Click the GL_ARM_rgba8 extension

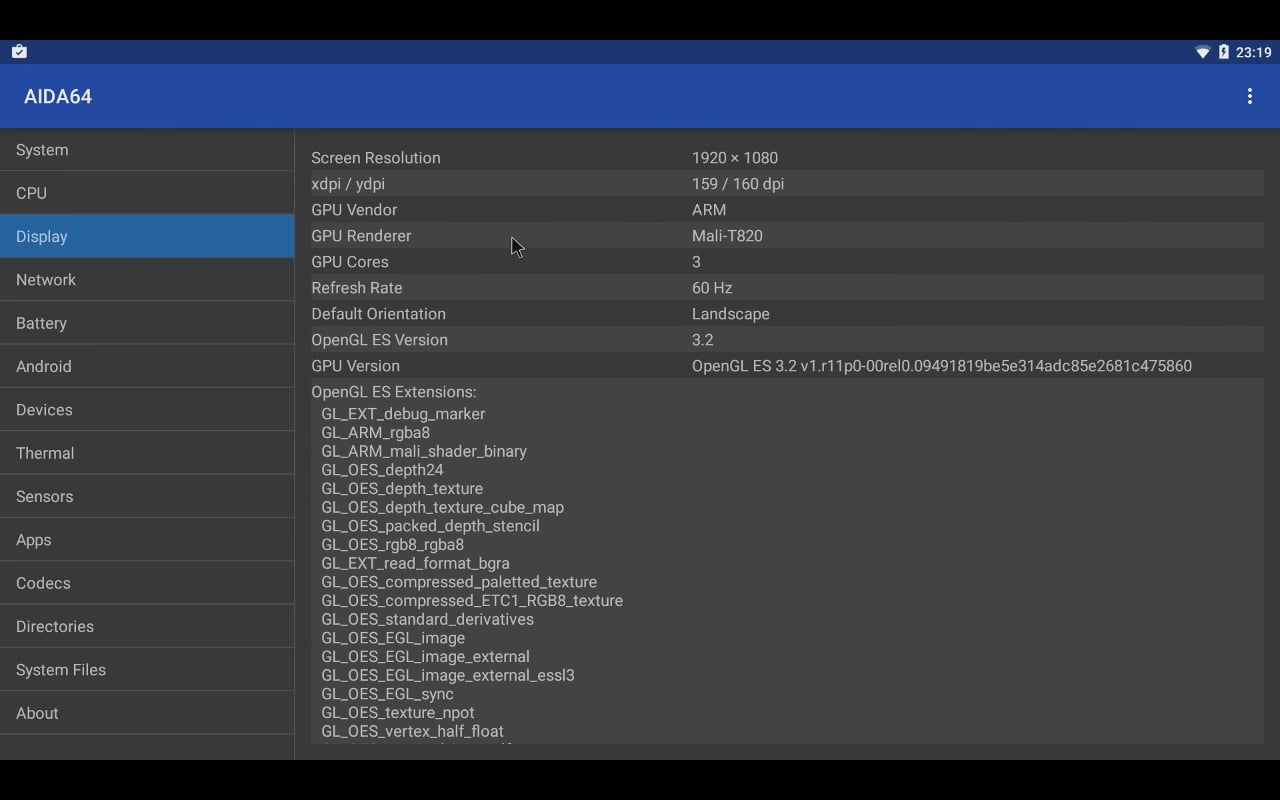tap(375, 433)
